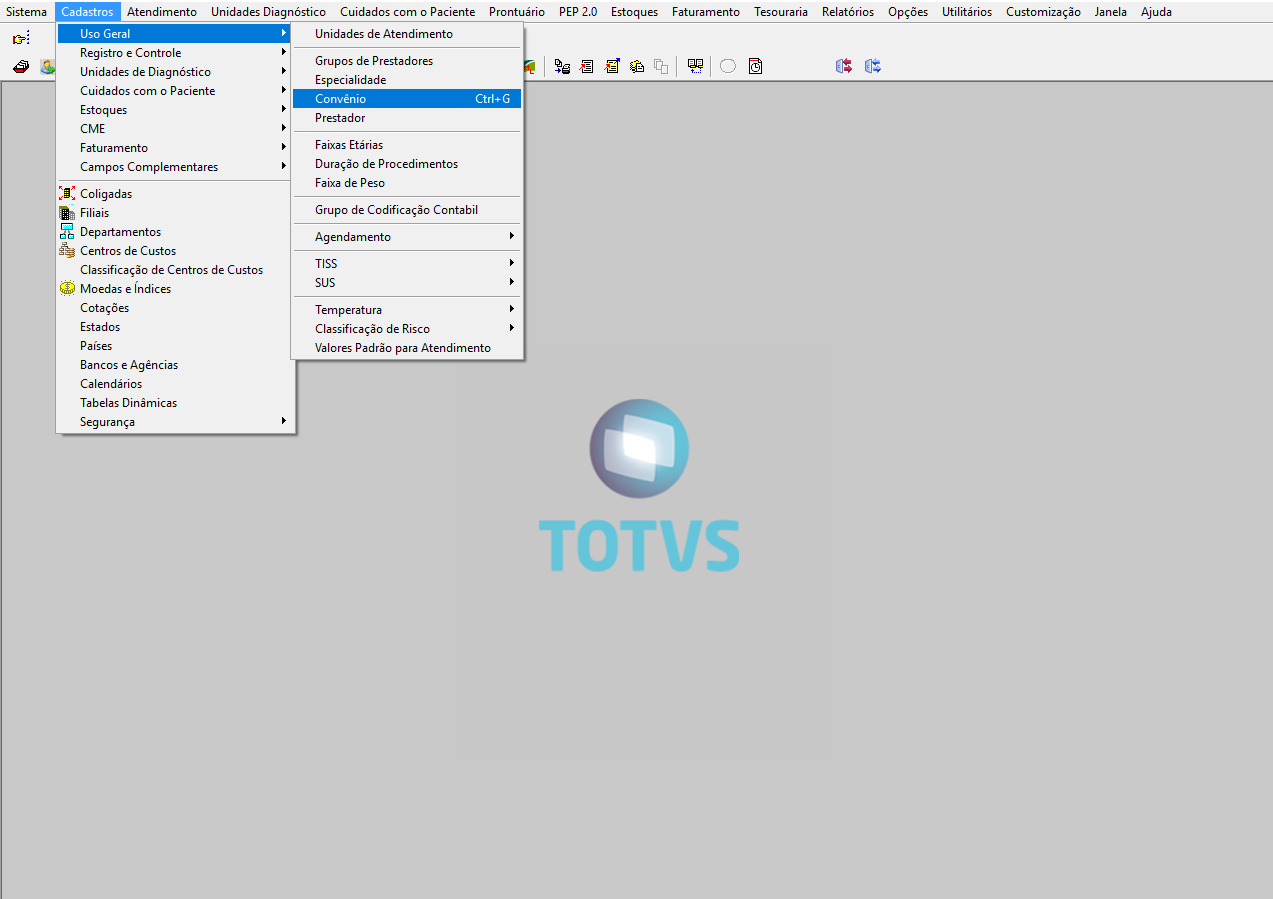Click the open book with dotted arrow icon
Image resolution: width=1273 pixels, height=899 pixels.
click(x=695, y=66)
